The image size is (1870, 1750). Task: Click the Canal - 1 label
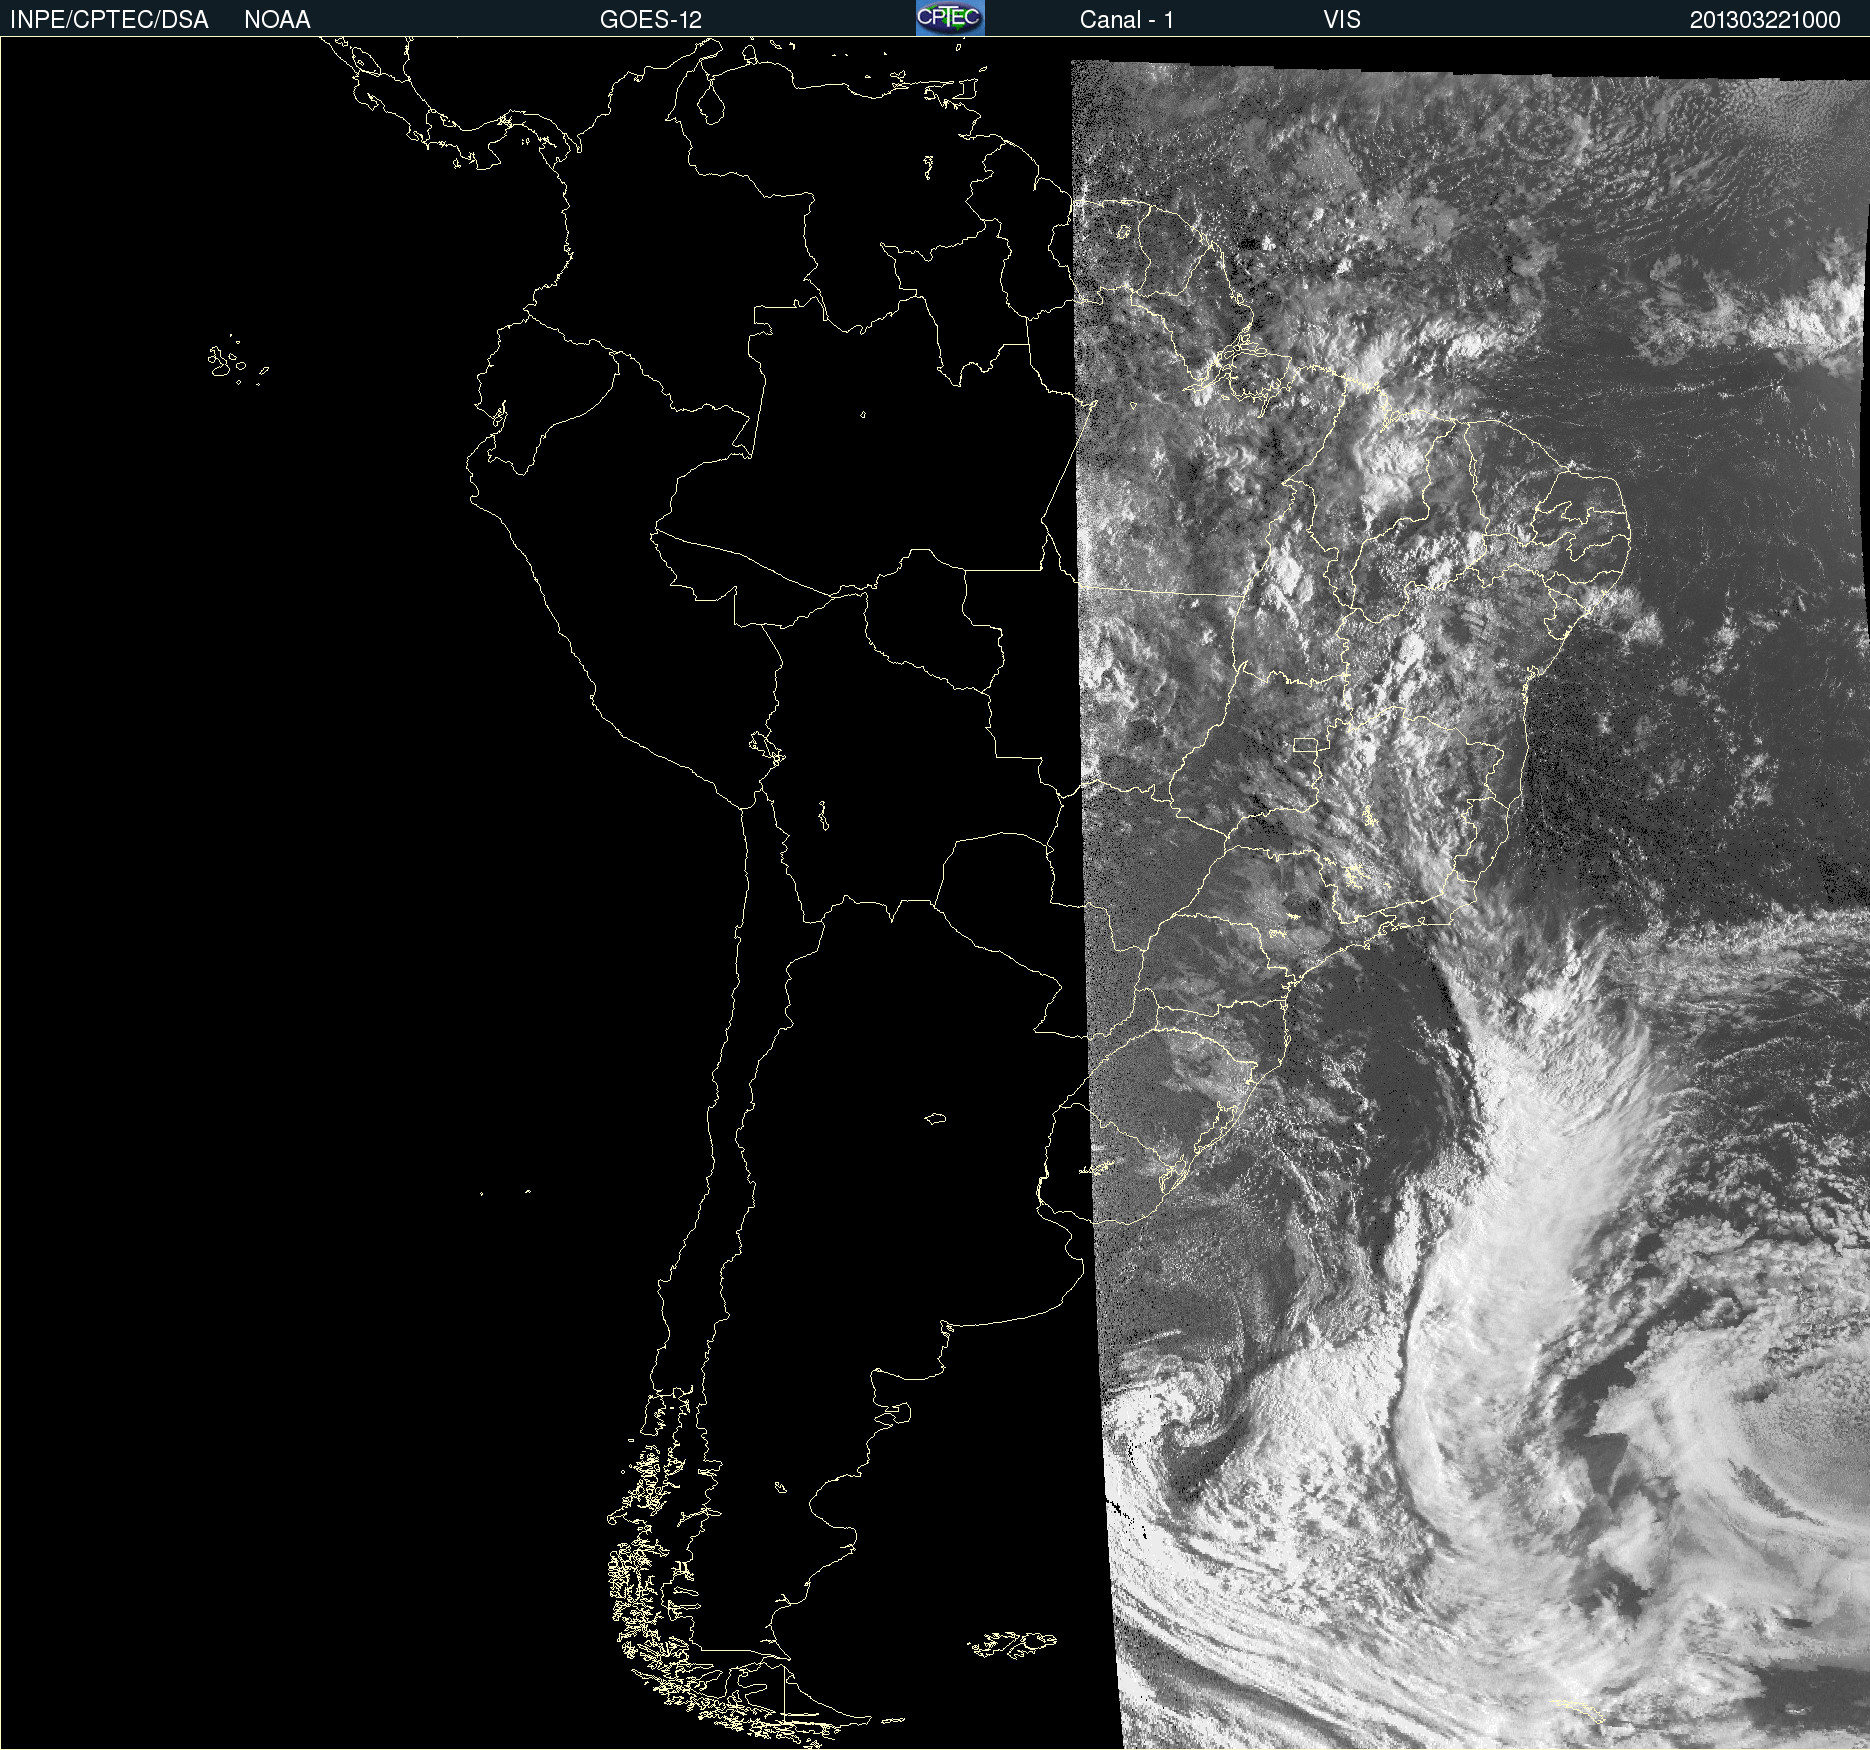(1126, 20)
